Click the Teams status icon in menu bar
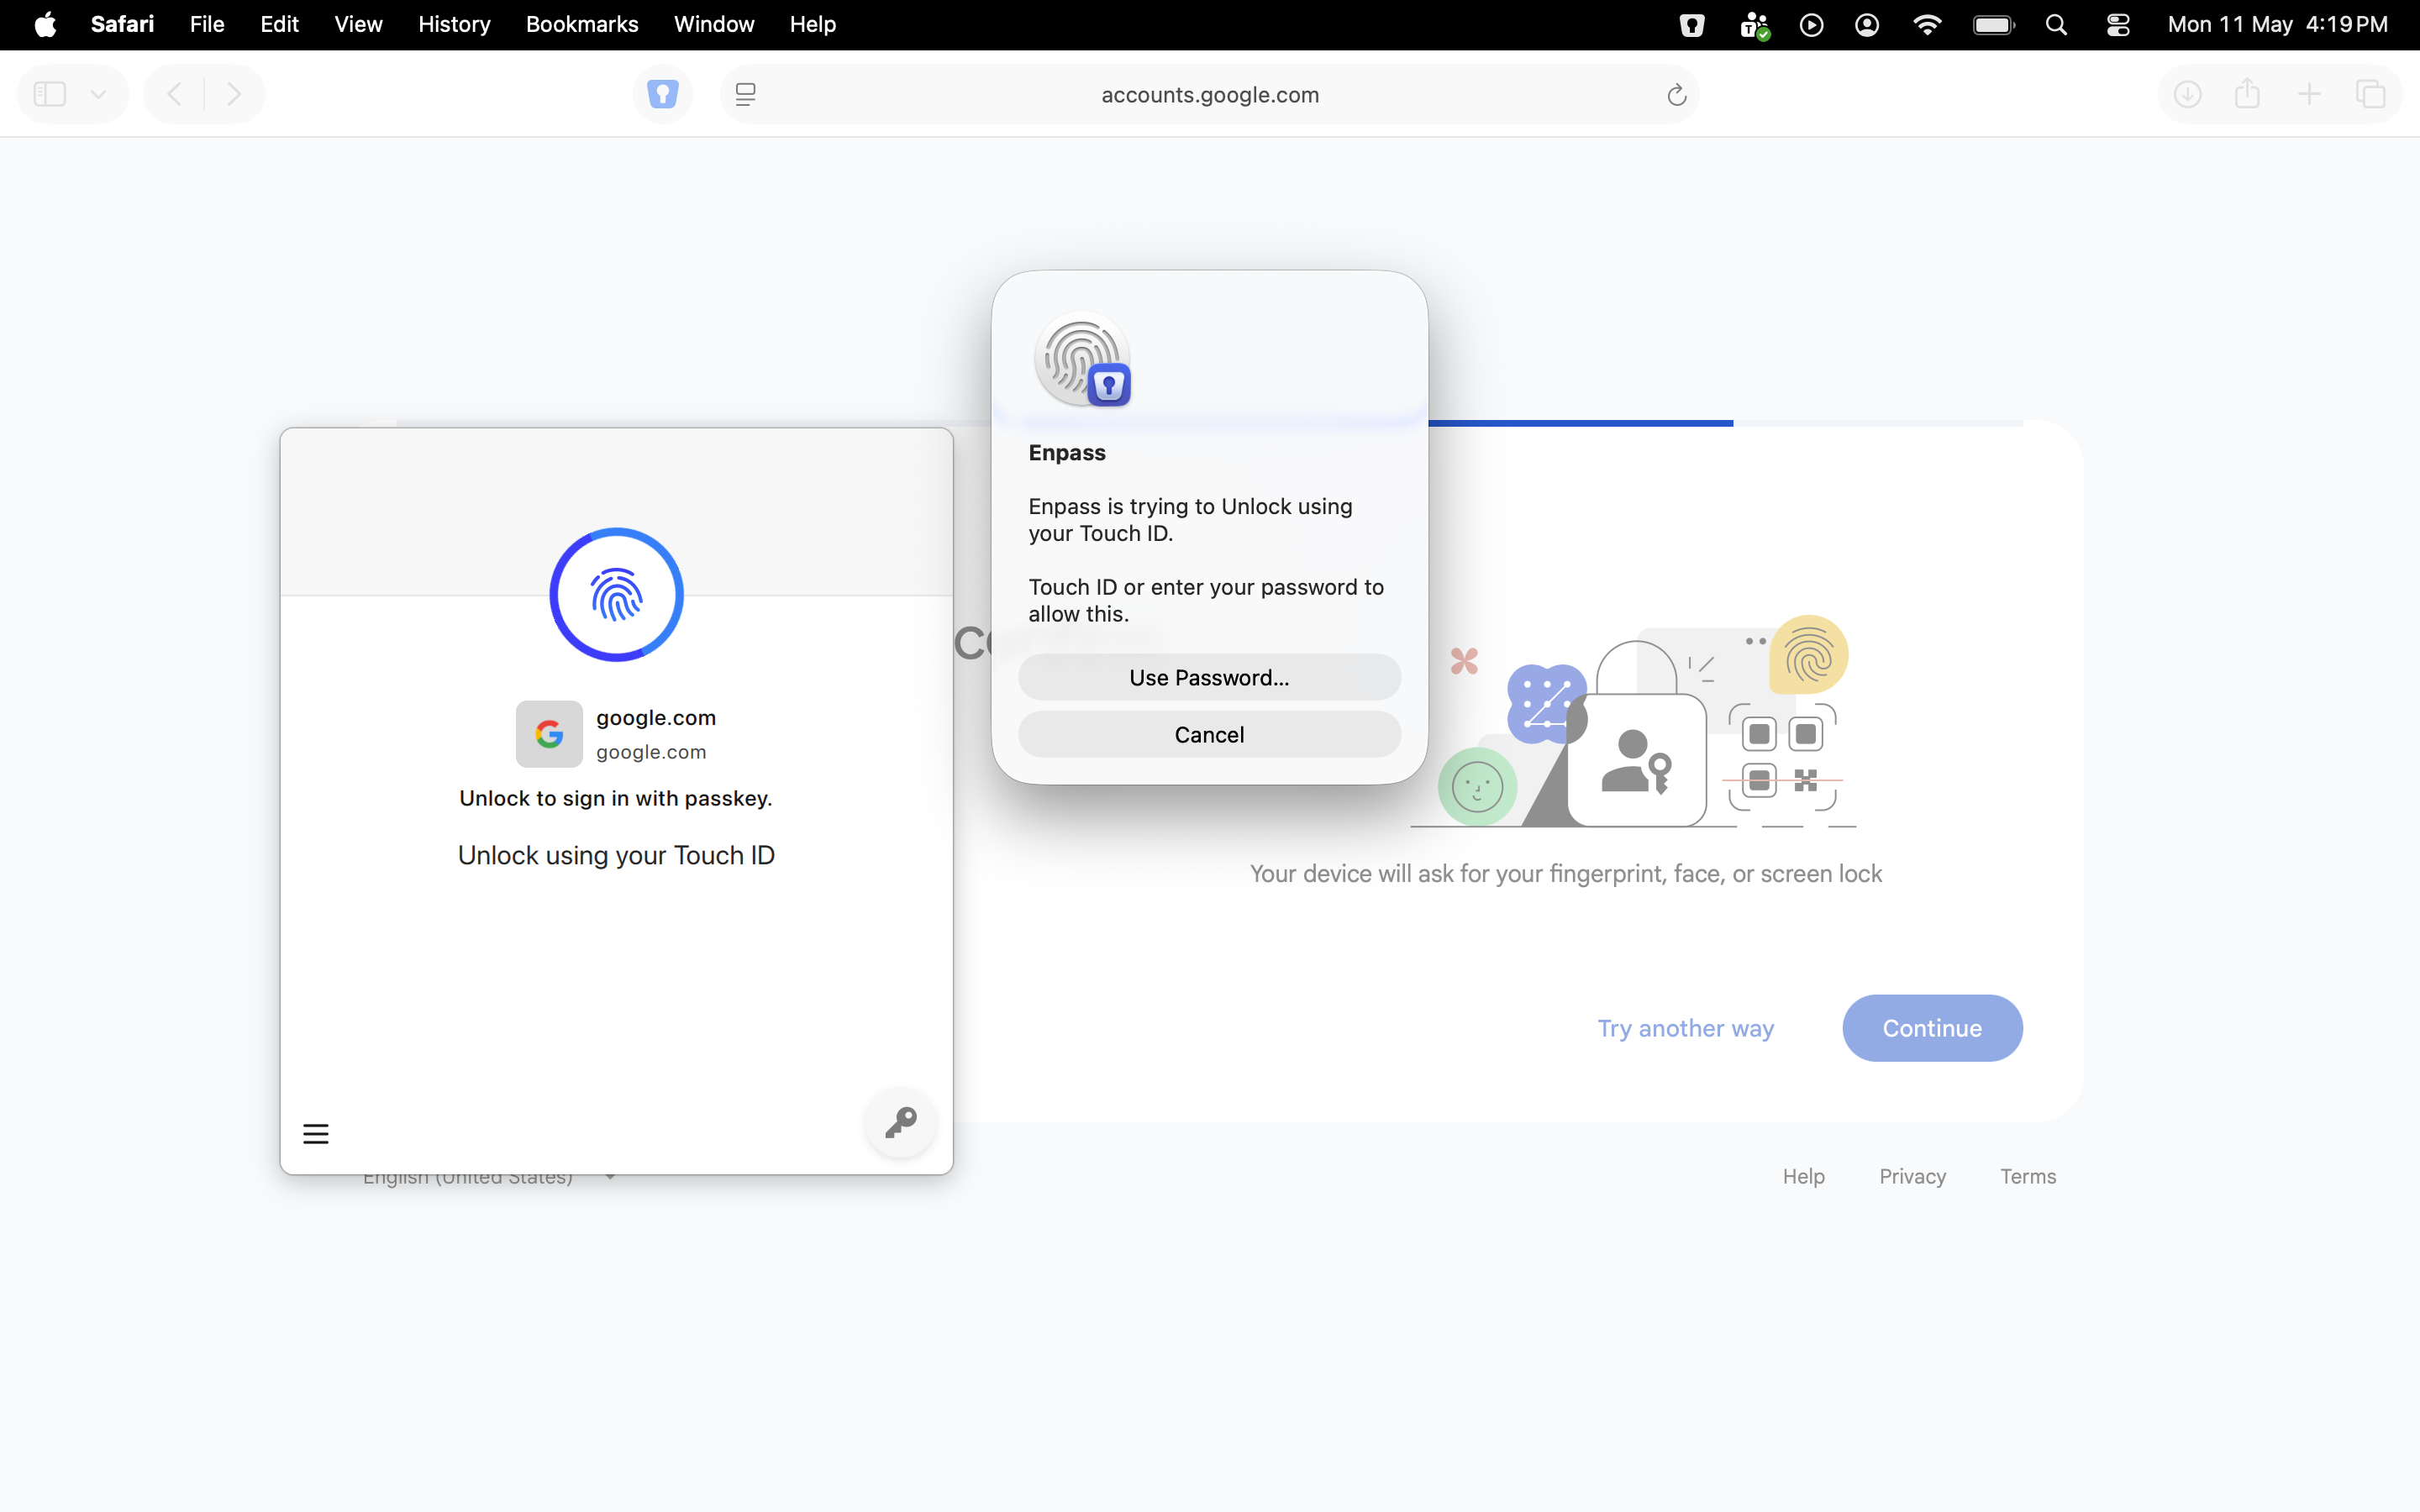This screenshot has width=2420, height=1512. (1754, 25)
